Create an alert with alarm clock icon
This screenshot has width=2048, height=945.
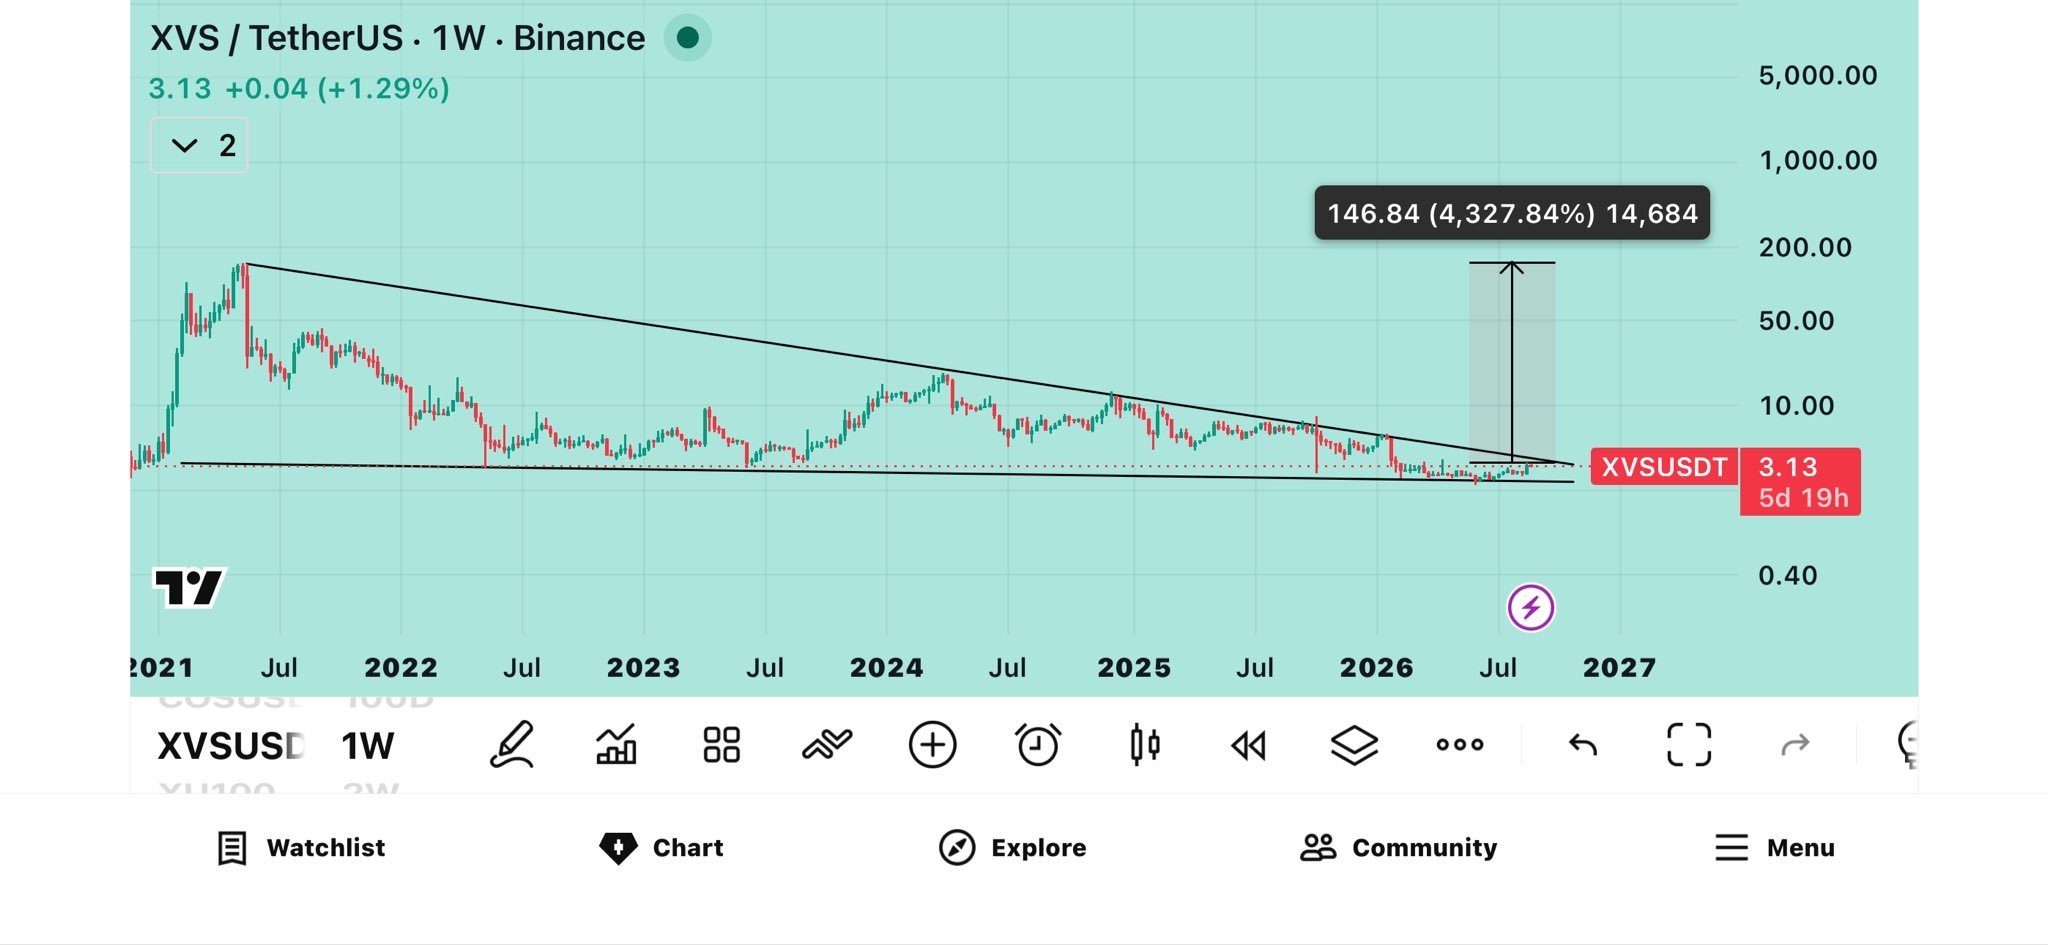(x=1038, y=745)
